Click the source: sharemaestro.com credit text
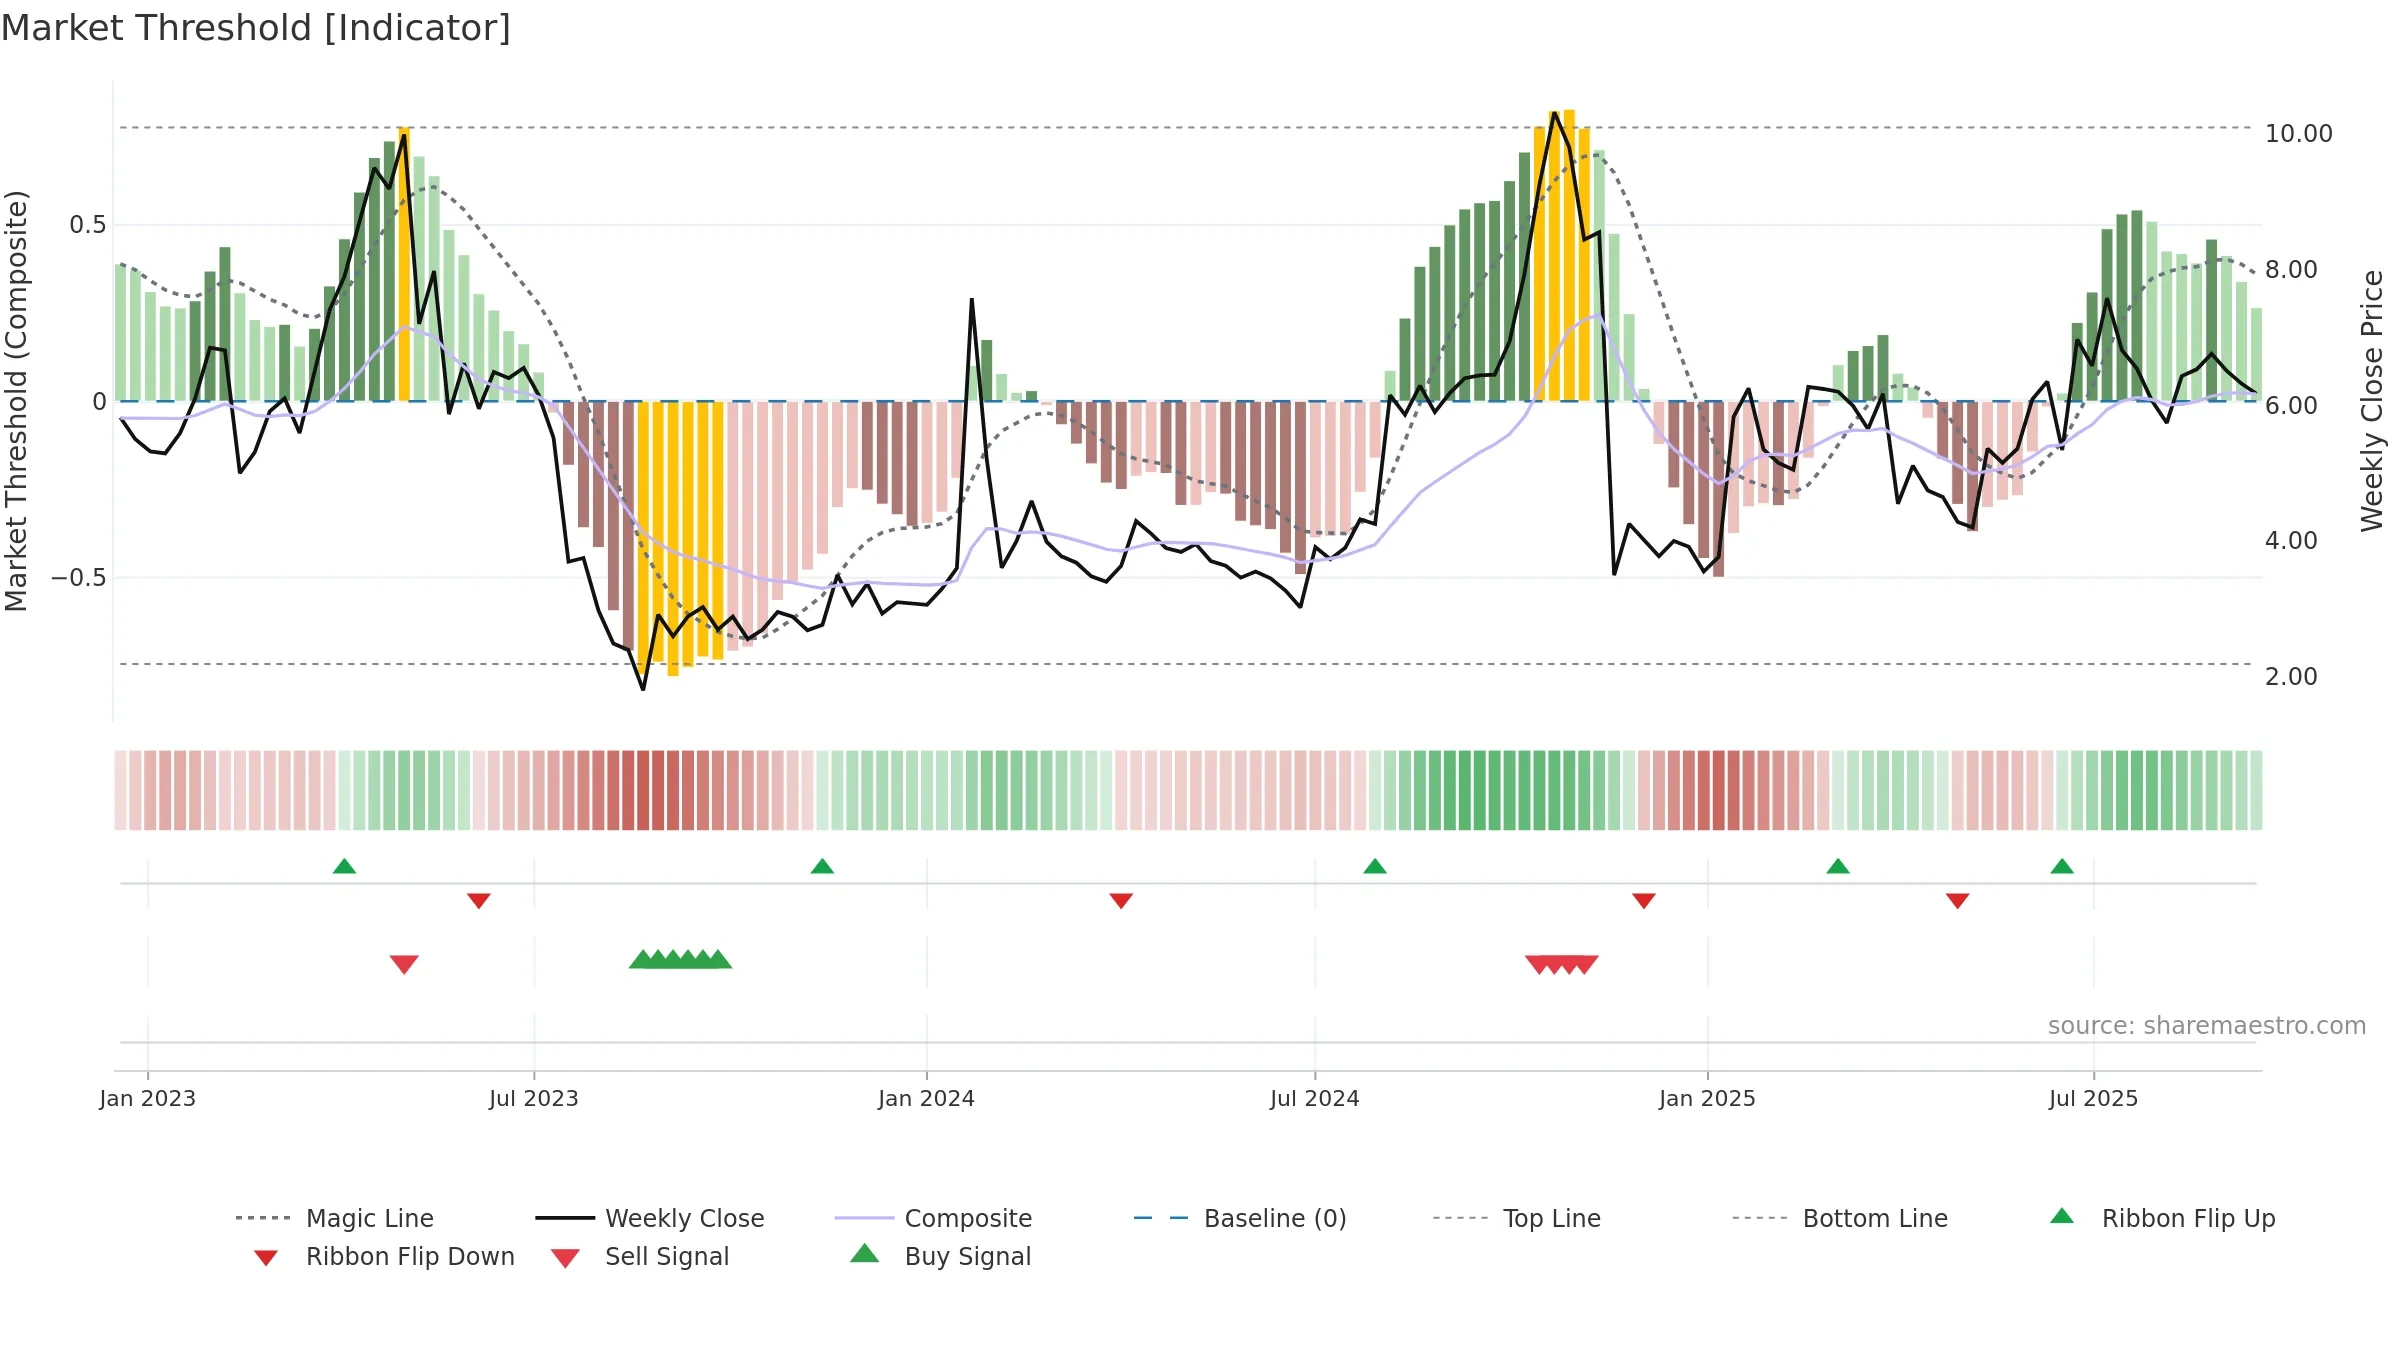 [x=2207, y=1026]
